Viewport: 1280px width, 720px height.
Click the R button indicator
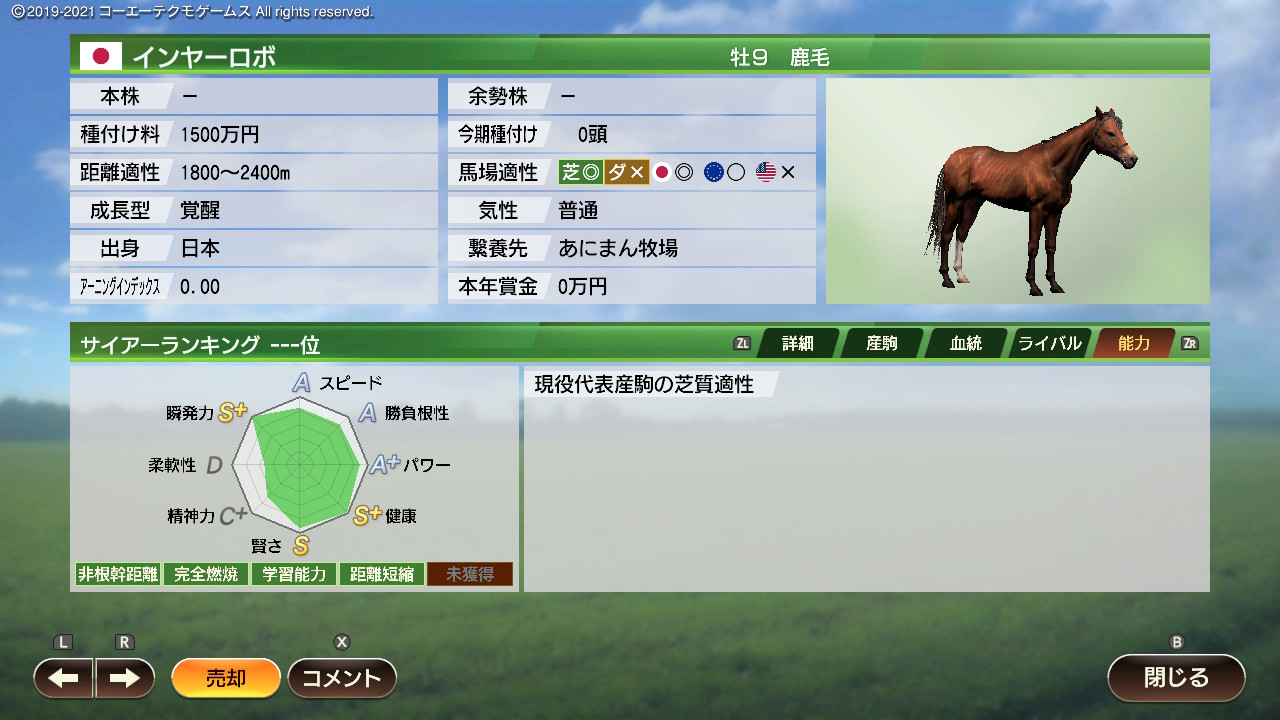[125, 642]
